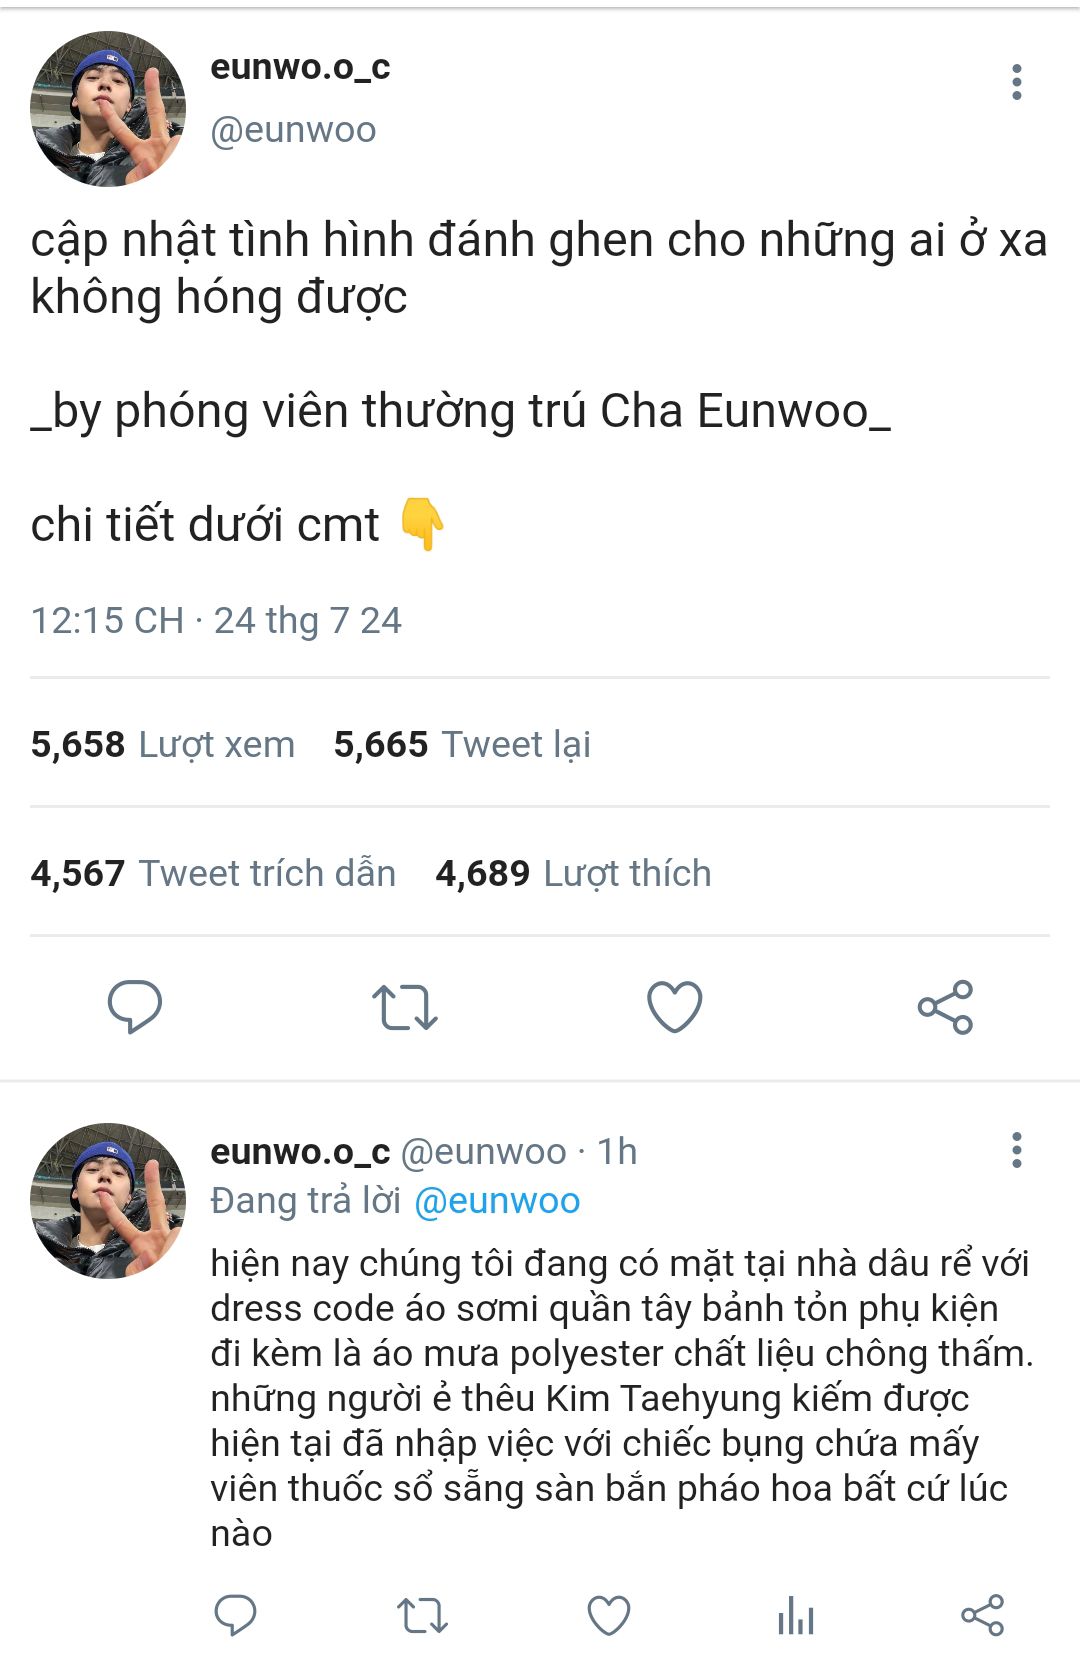The image size is (1080, 1660).
Task: Open the main tweet's three-dot menu
Action: click(x=1016, y=82)
